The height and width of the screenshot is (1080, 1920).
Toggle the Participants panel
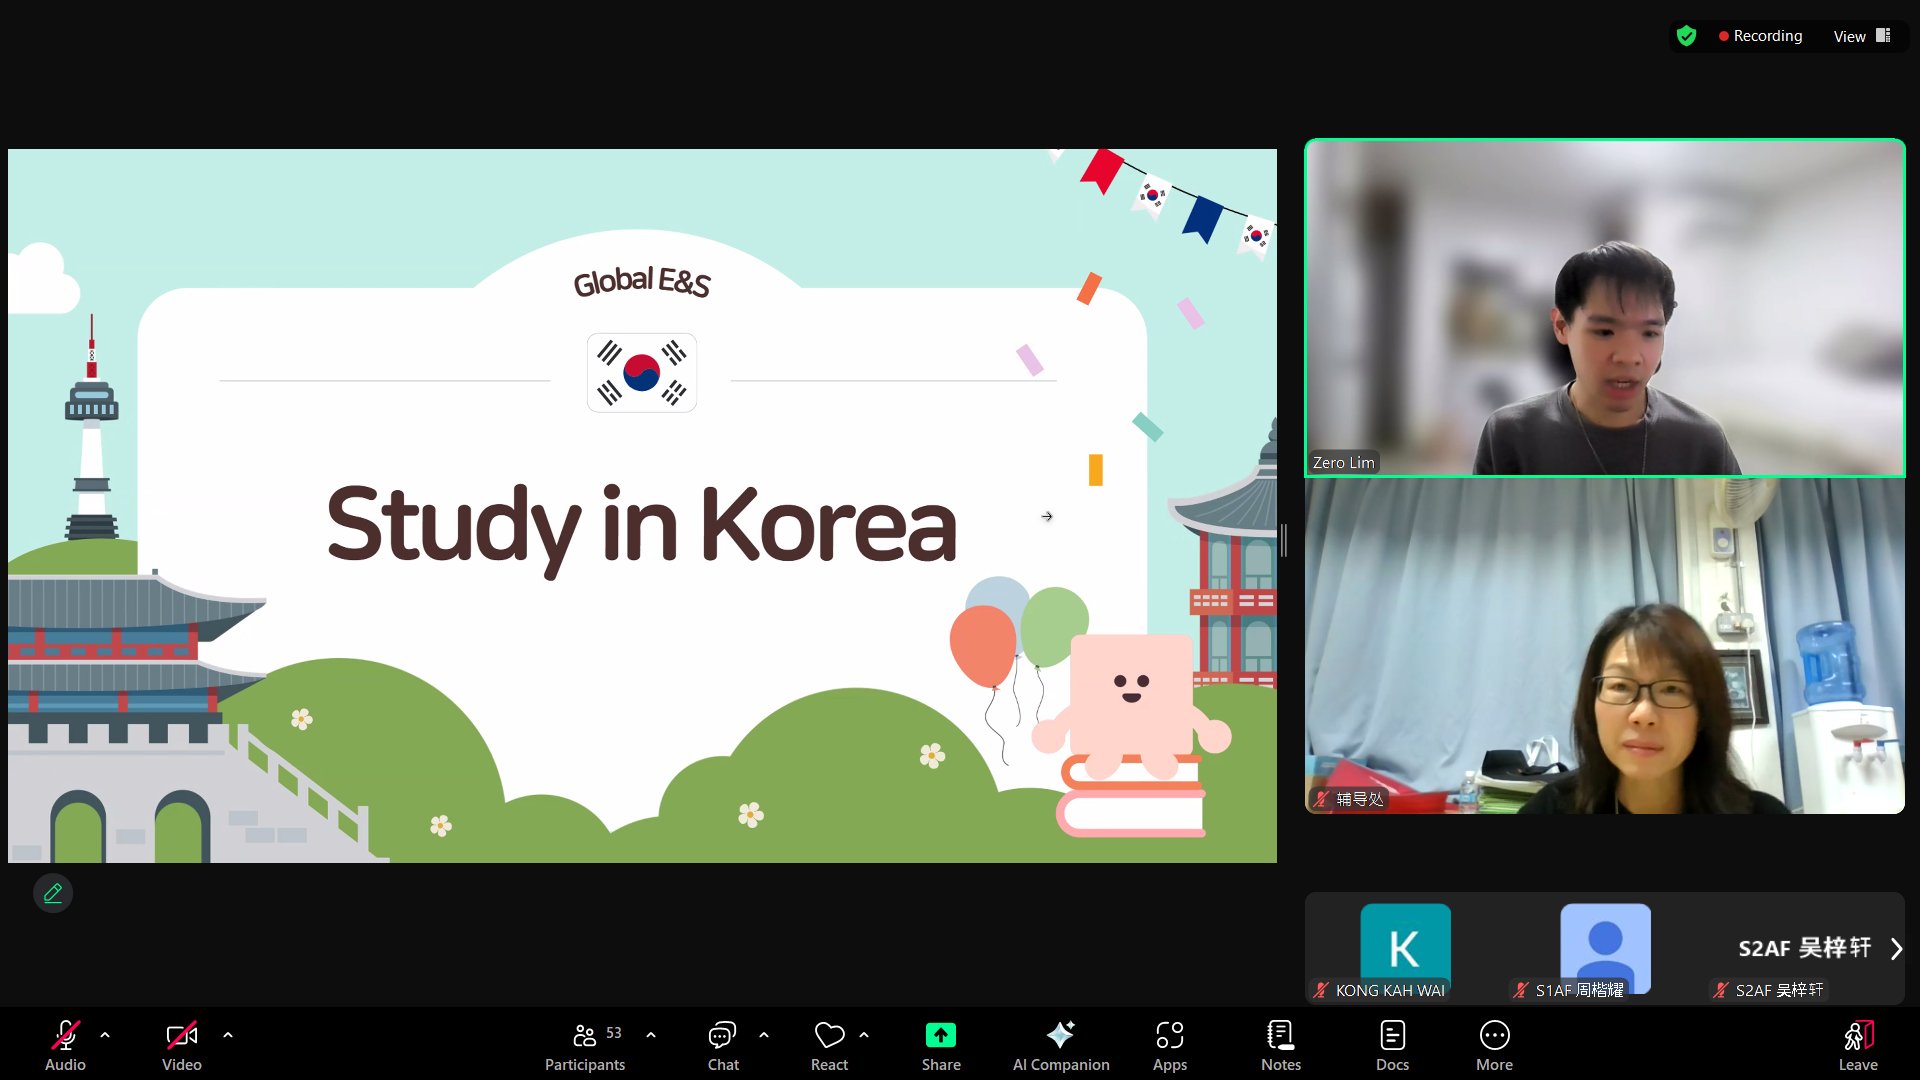585,1045
